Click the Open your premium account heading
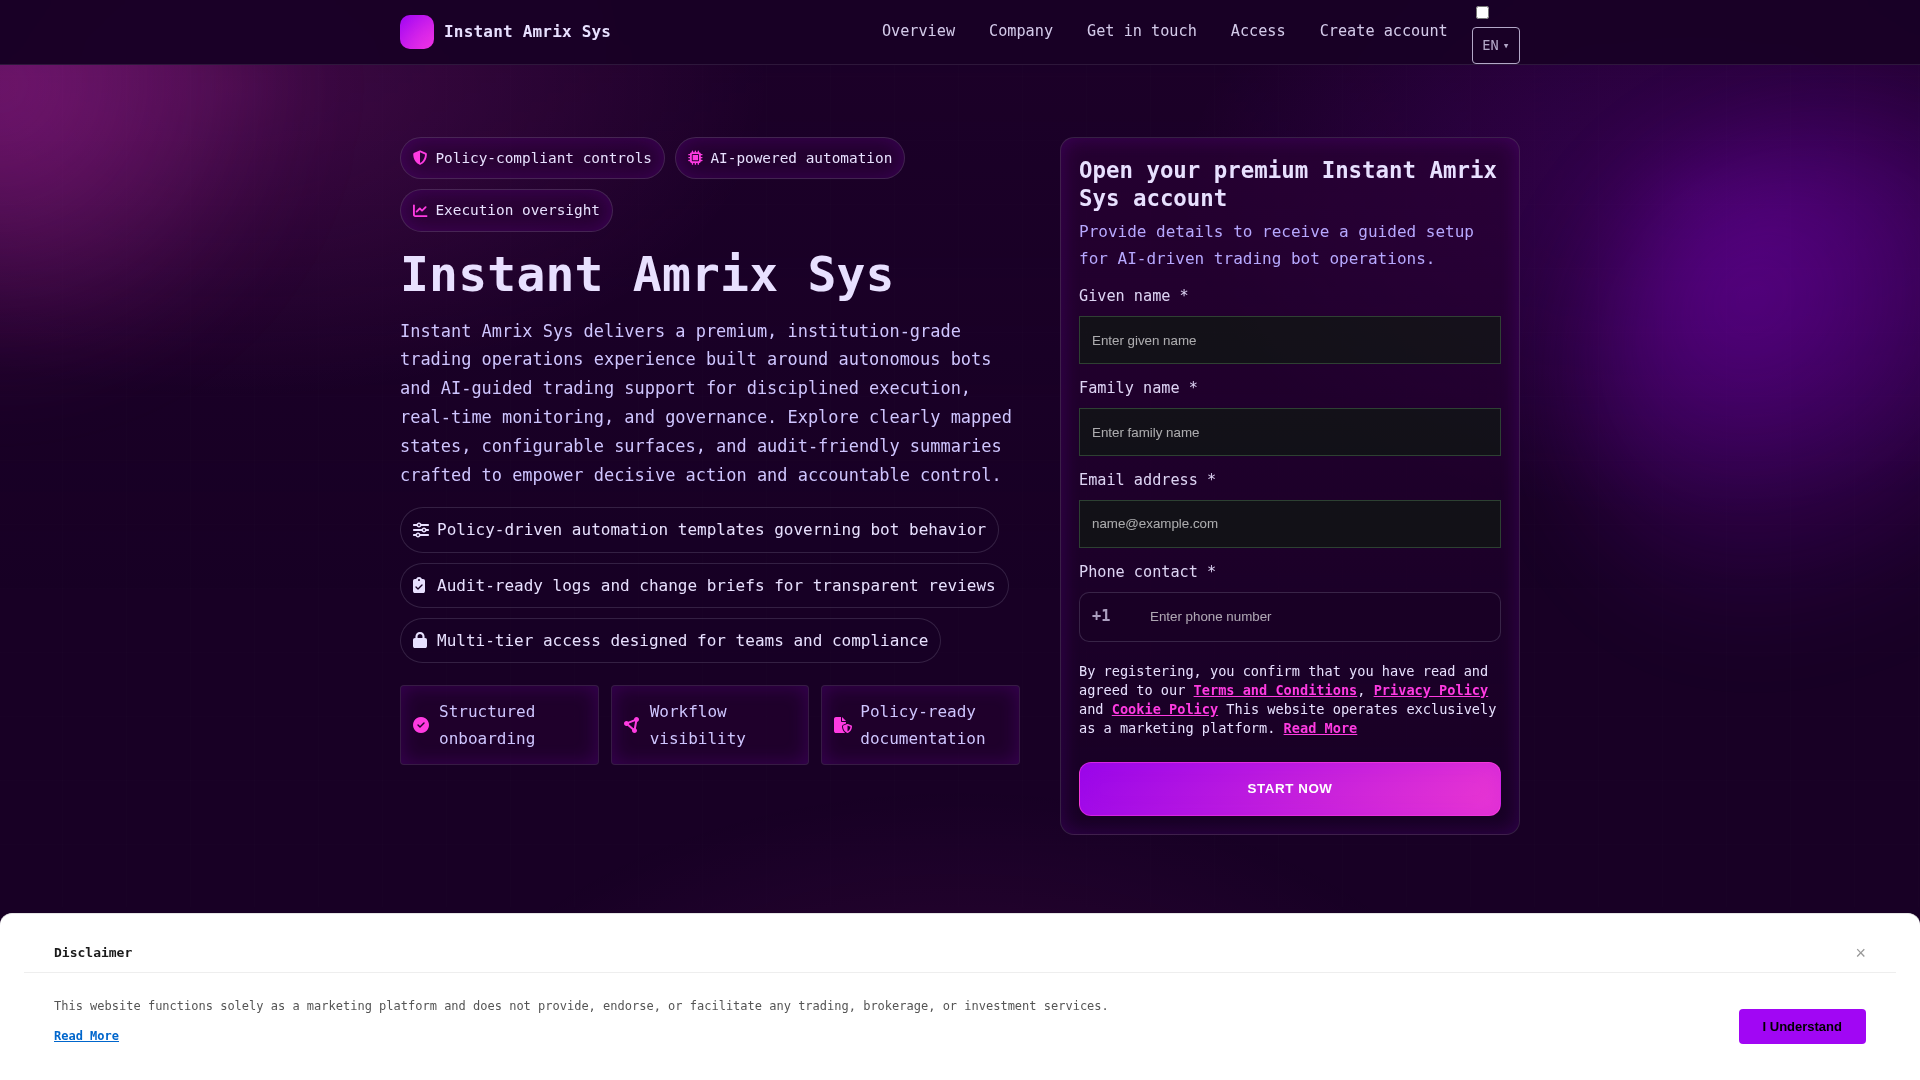Image resolution: width=1920 pixels, height=1080 pixels. (x=1288, y=184)
